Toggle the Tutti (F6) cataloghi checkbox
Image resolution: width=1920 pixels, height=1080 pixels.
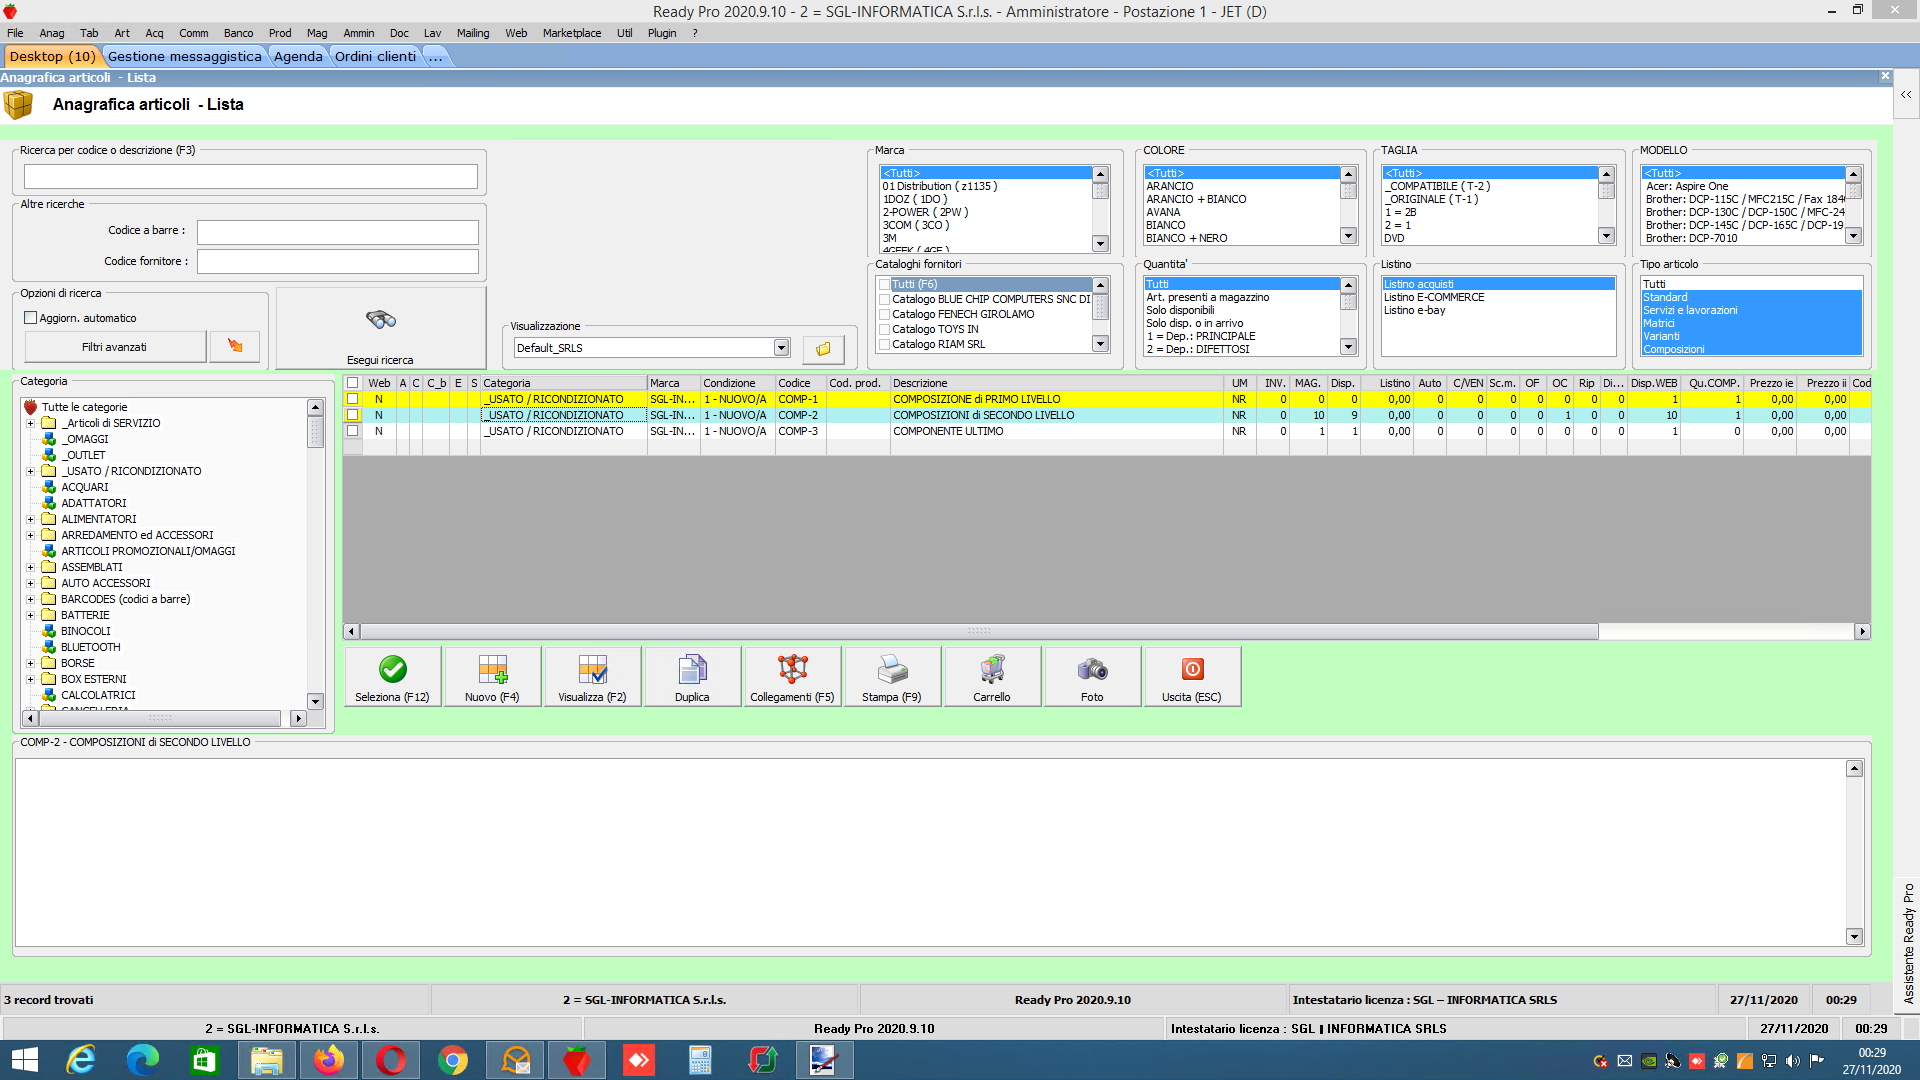pyautogui.click(x=884, y=285)
